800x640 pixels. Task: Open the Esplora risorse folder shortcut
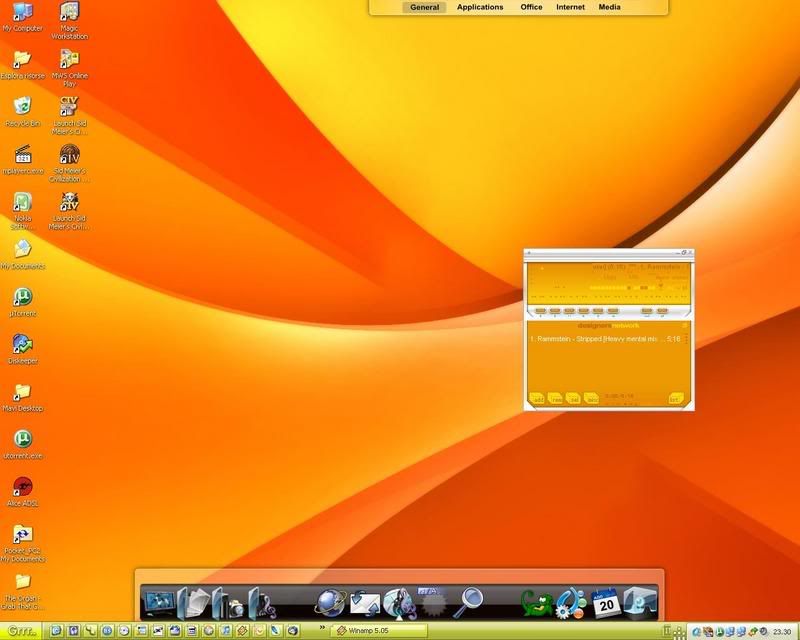22,65
